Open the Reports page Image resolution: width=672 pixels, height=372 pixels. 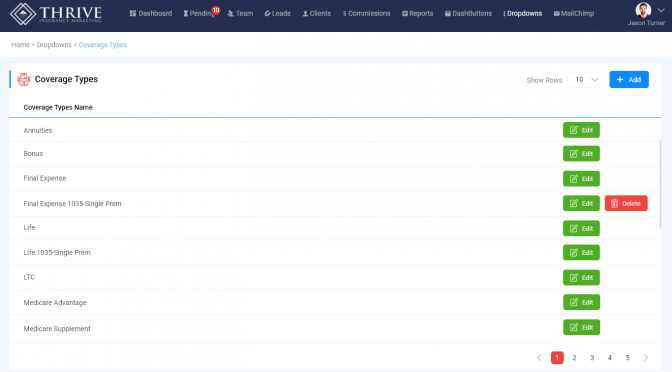click(418, 14)
